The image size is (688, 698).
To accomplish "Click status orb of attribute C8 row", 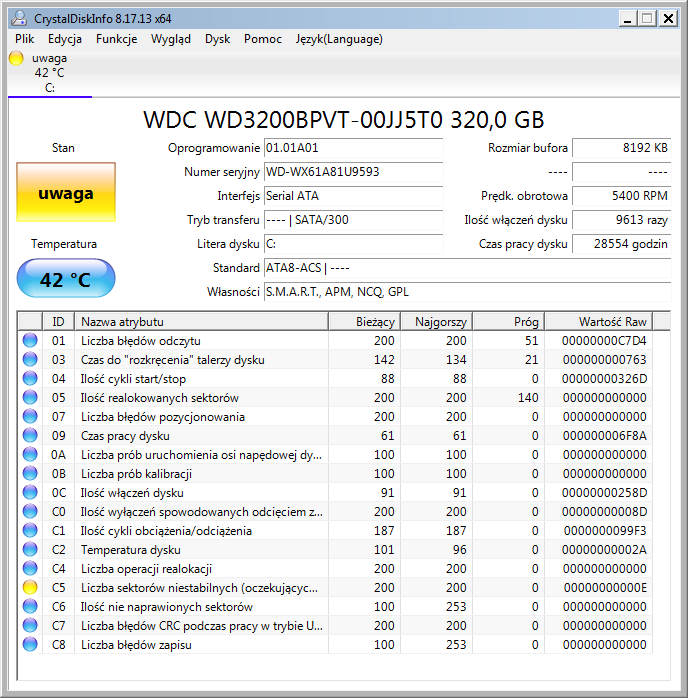I will [x=30, y=644].
